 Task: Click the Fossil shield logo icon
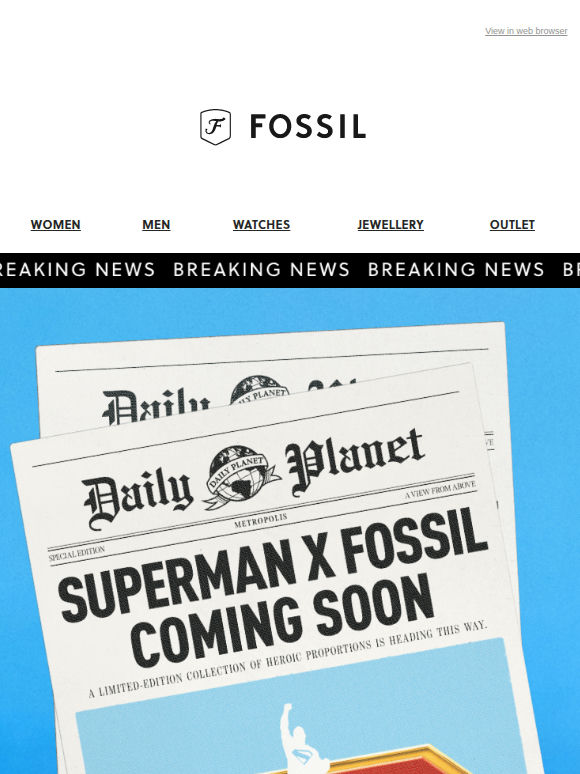point(215,127)
